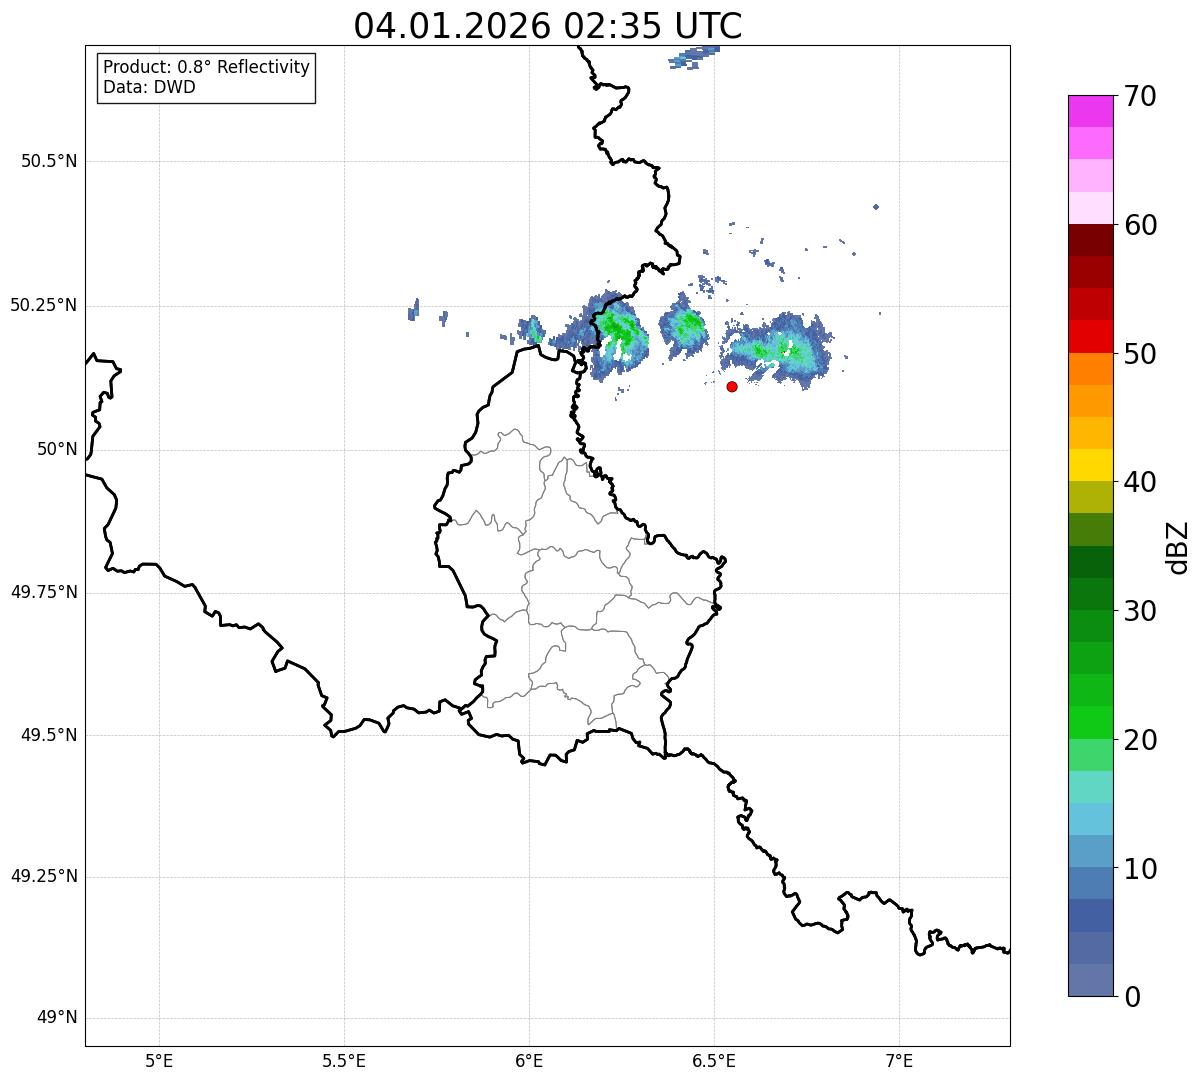
Task: Click the bright green 20 dBZ colorbar segment
Action: pyautogui.click(x=1090, y=722)
